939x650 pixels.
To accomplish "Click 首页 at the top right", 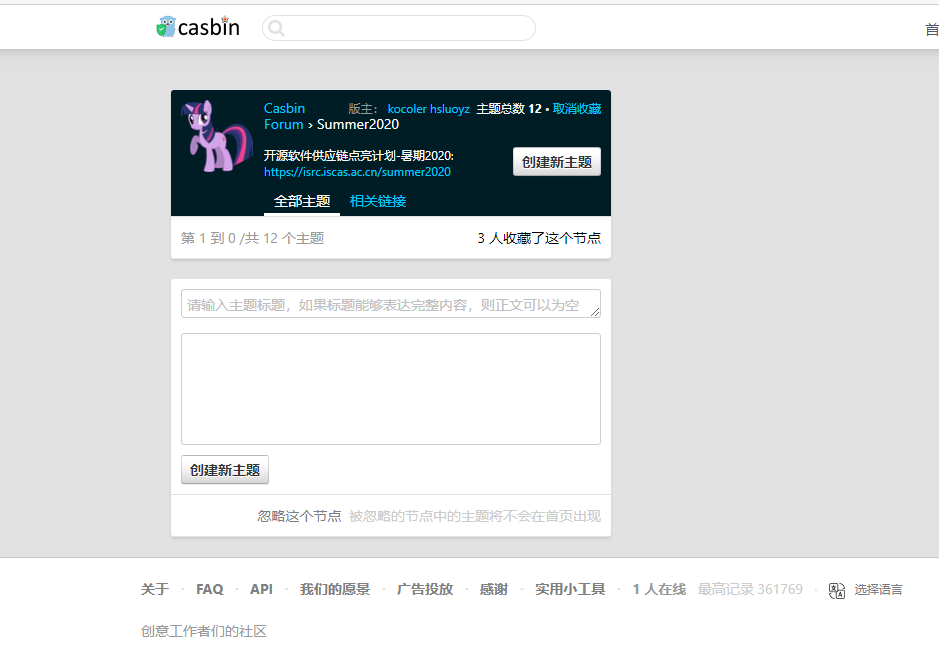I will (932, 30).
